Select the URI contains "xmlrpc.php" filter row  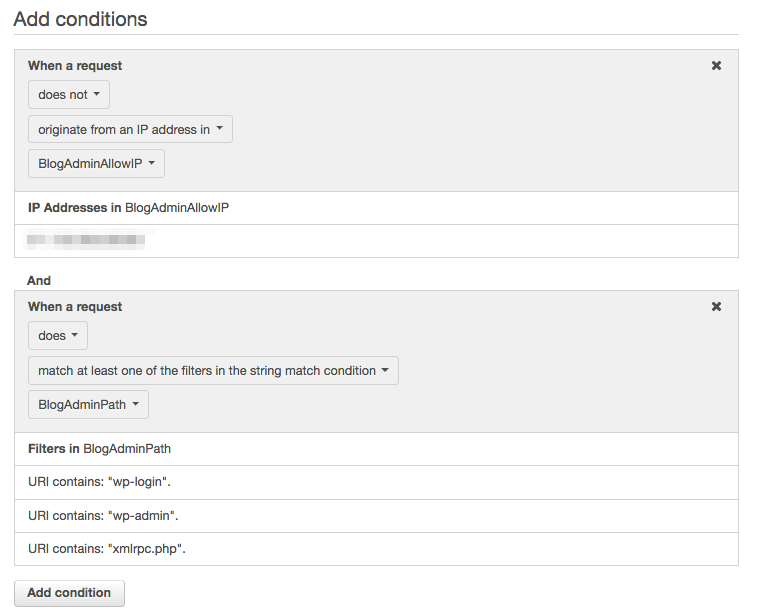(376, 549)
